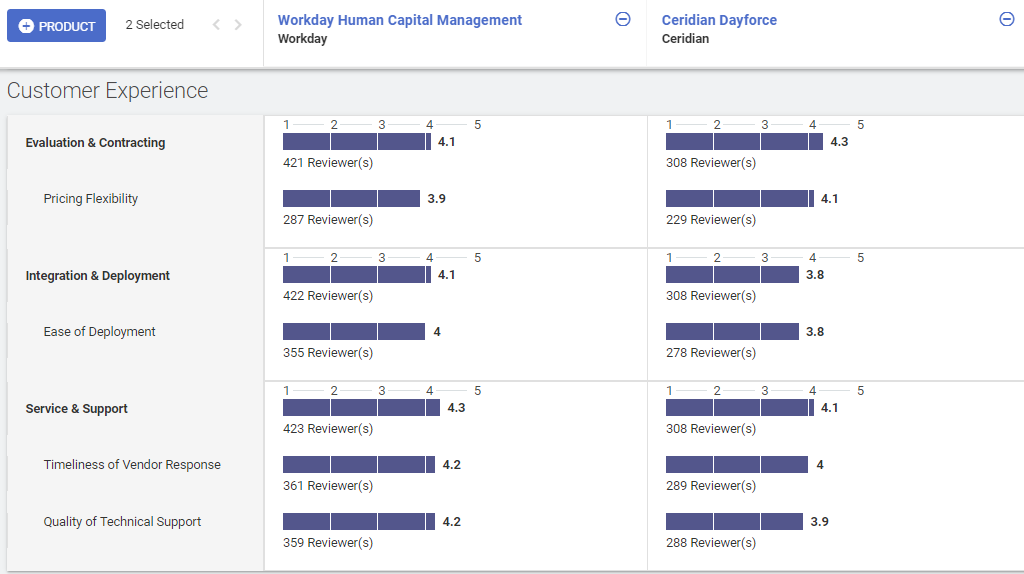1024x574 pixels.
Task: Click '355 Reviewer(s)' under Workday
Action: [x=328, y=353]
